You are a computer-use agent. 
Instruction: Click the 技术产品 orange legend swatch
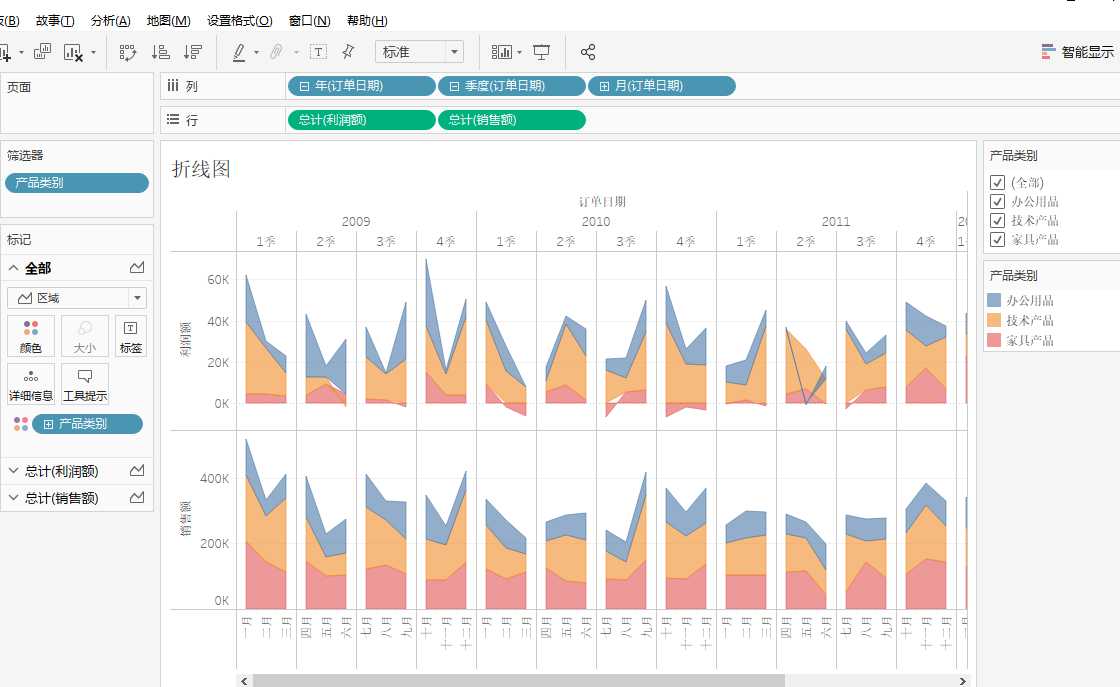point(994,320)
